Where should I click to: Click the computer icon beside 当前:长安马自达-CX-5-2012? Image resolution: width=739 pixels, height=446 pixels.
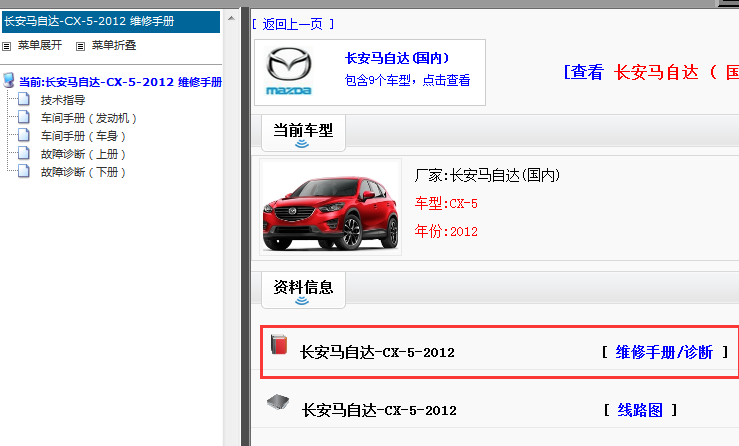click(8, 80)
